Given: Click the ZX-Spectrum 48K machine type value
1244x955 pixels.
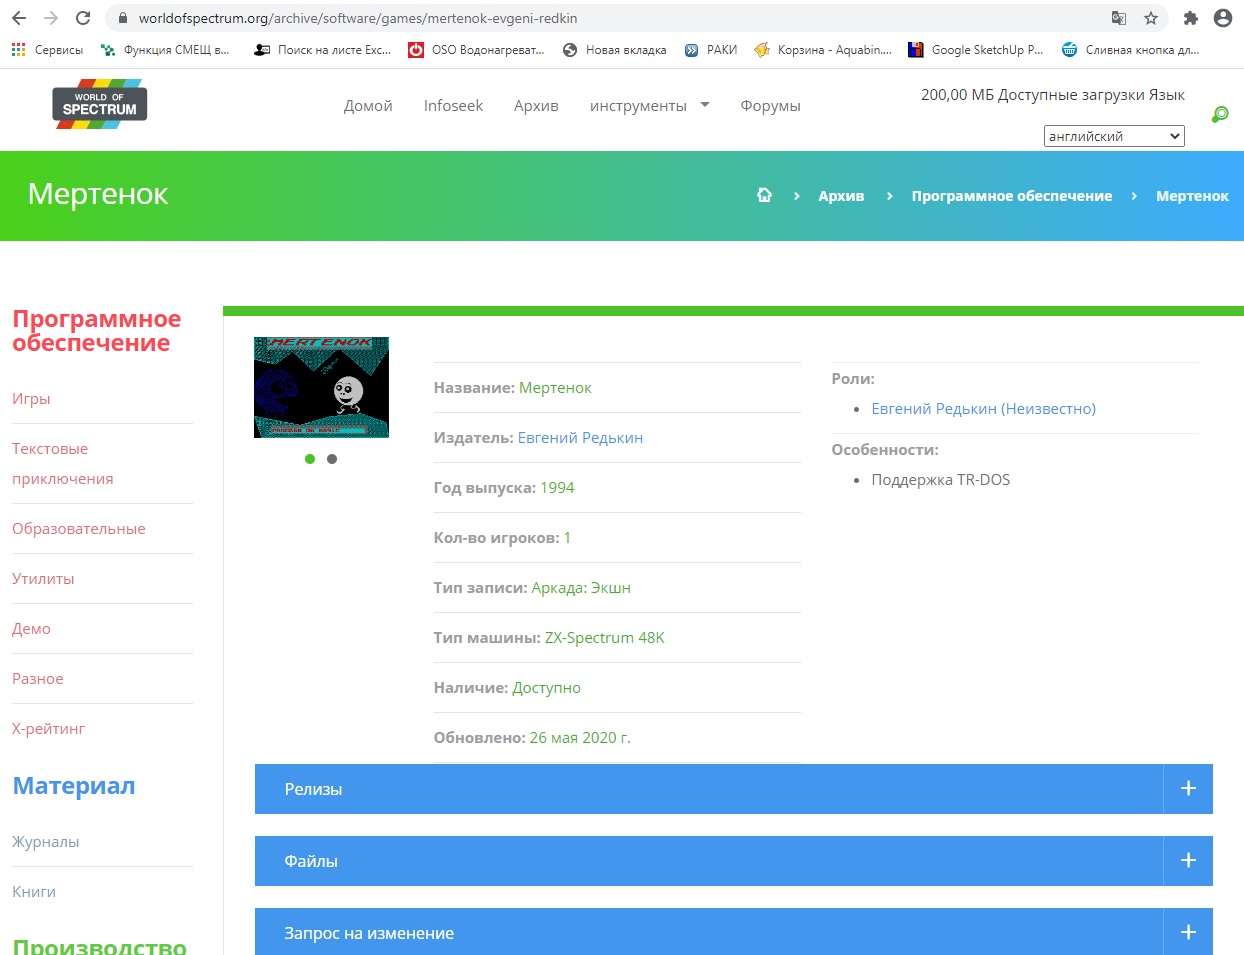Looking at the screenshot, I should click(x=604, y=637).
